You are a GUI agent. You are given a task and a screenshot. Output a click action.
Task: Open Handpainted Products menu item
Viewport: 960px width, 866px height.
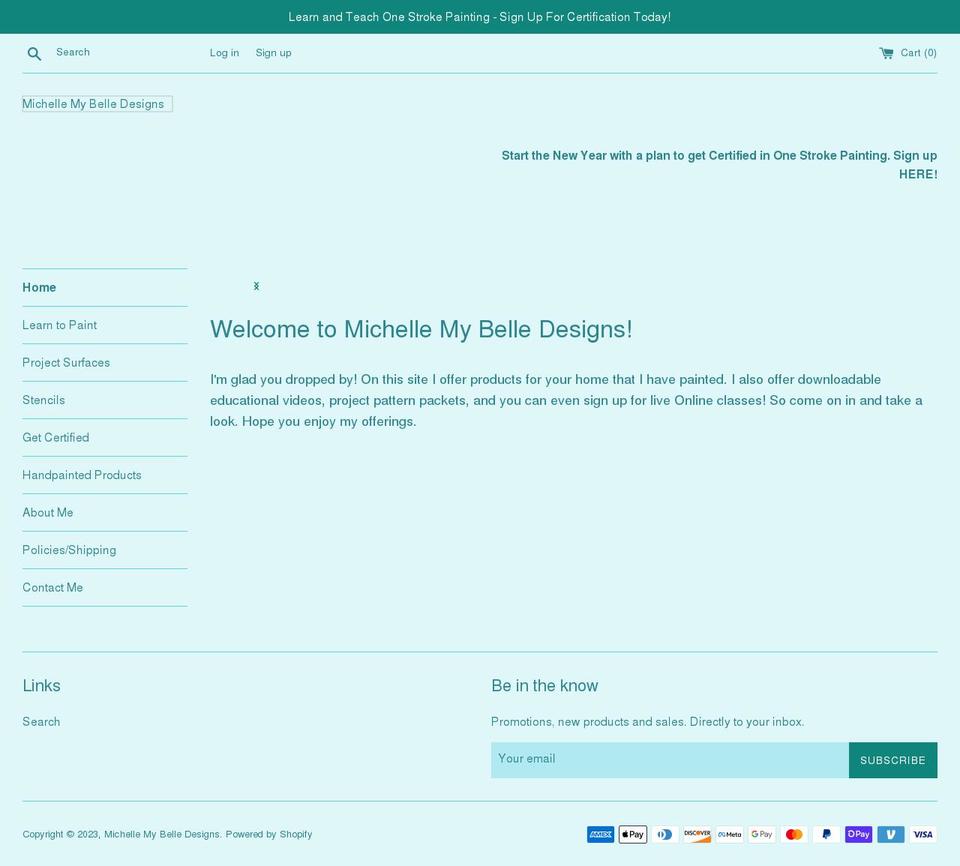(105, 475)
